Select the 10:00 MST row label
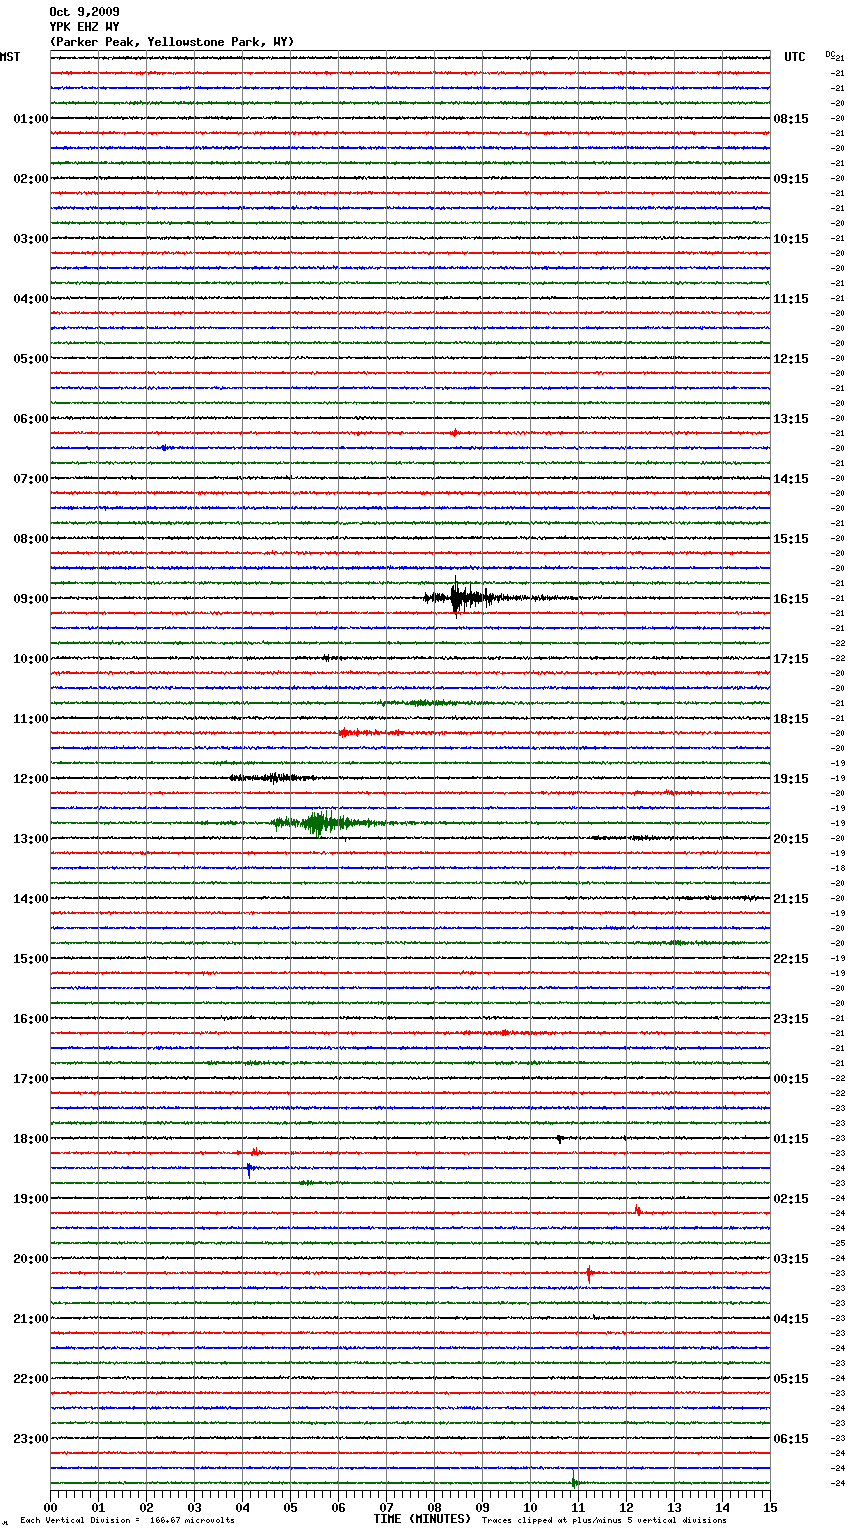Image resolution: width=850 pixels, height=1534 pixels. click(x=31, y=659)
